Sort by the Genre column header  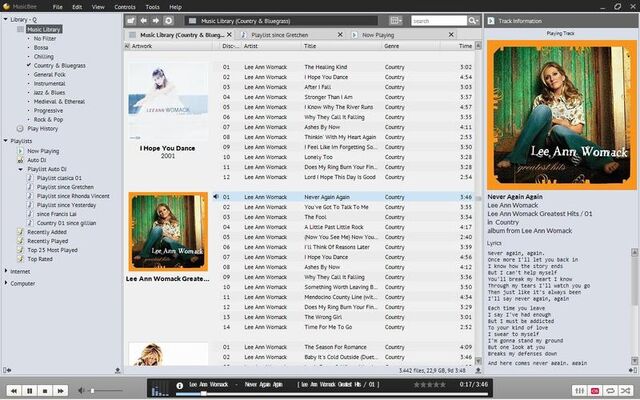pos(411,46)
